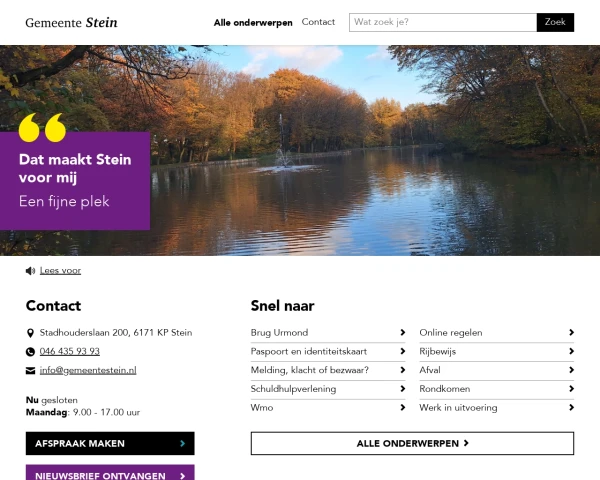
Task: Click the 'Nu gesloten' status text
Action: [52, 400]
